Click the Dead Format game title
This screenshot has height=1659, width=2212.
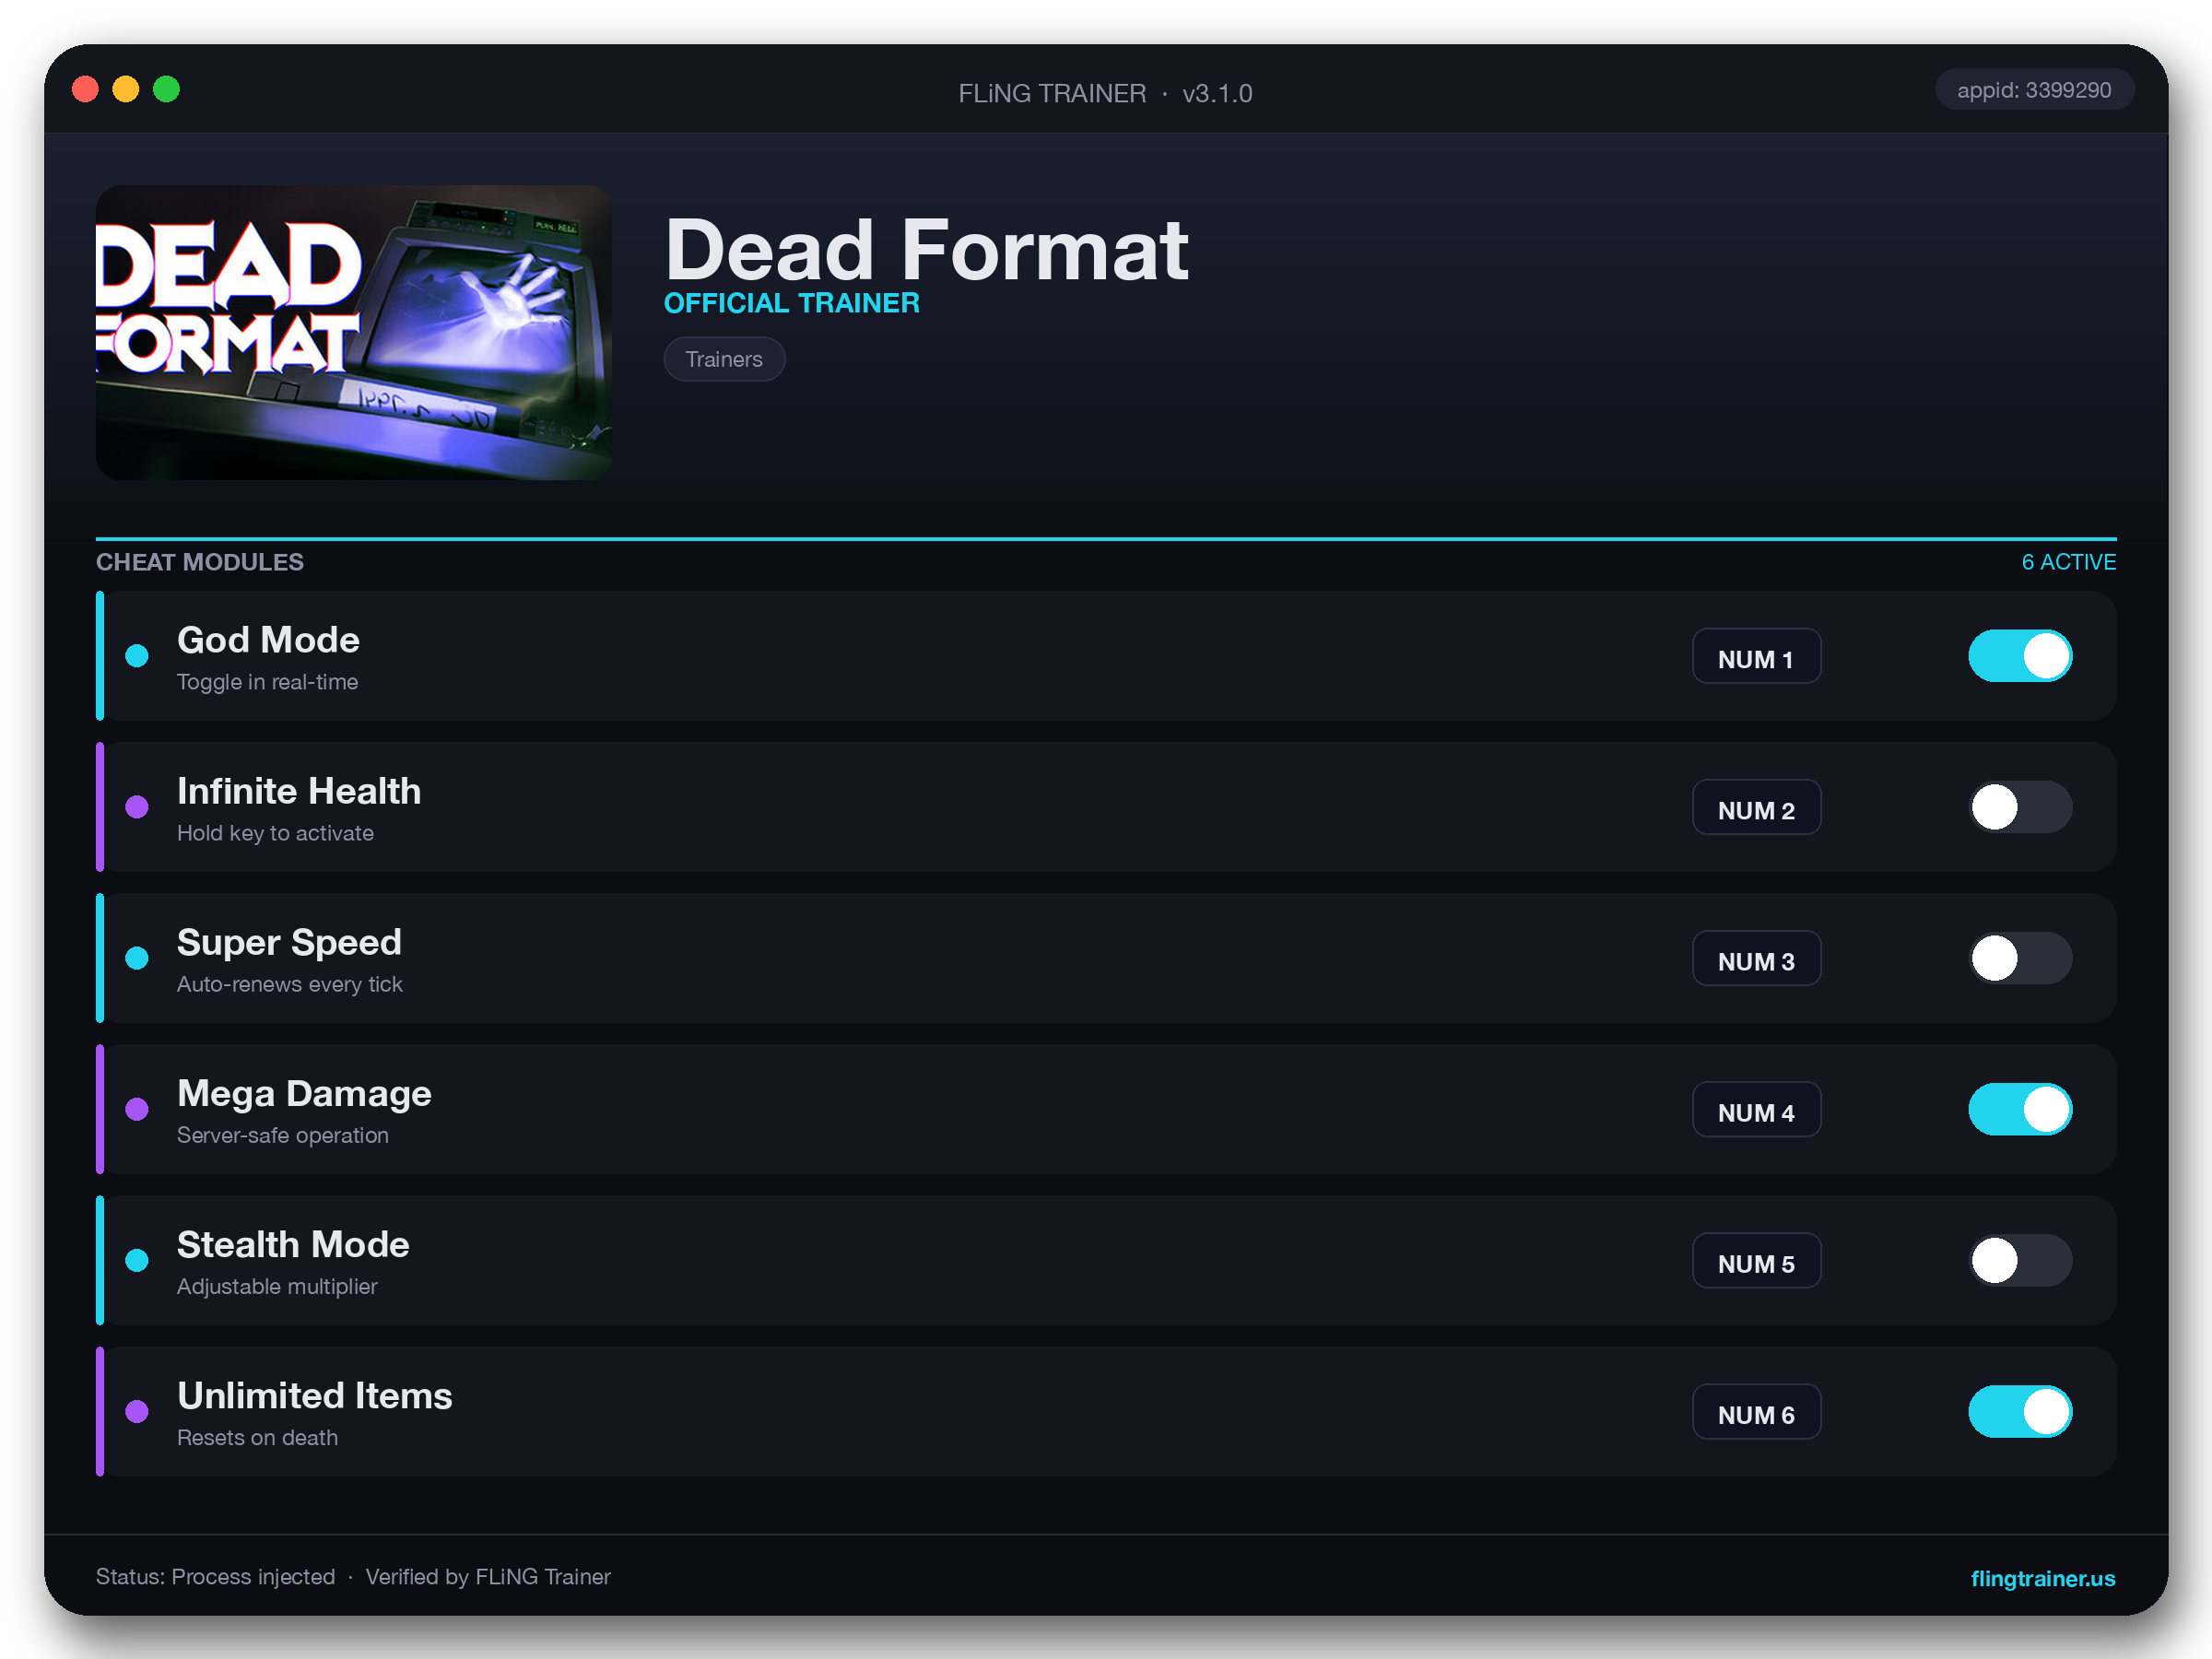point(926,250)
